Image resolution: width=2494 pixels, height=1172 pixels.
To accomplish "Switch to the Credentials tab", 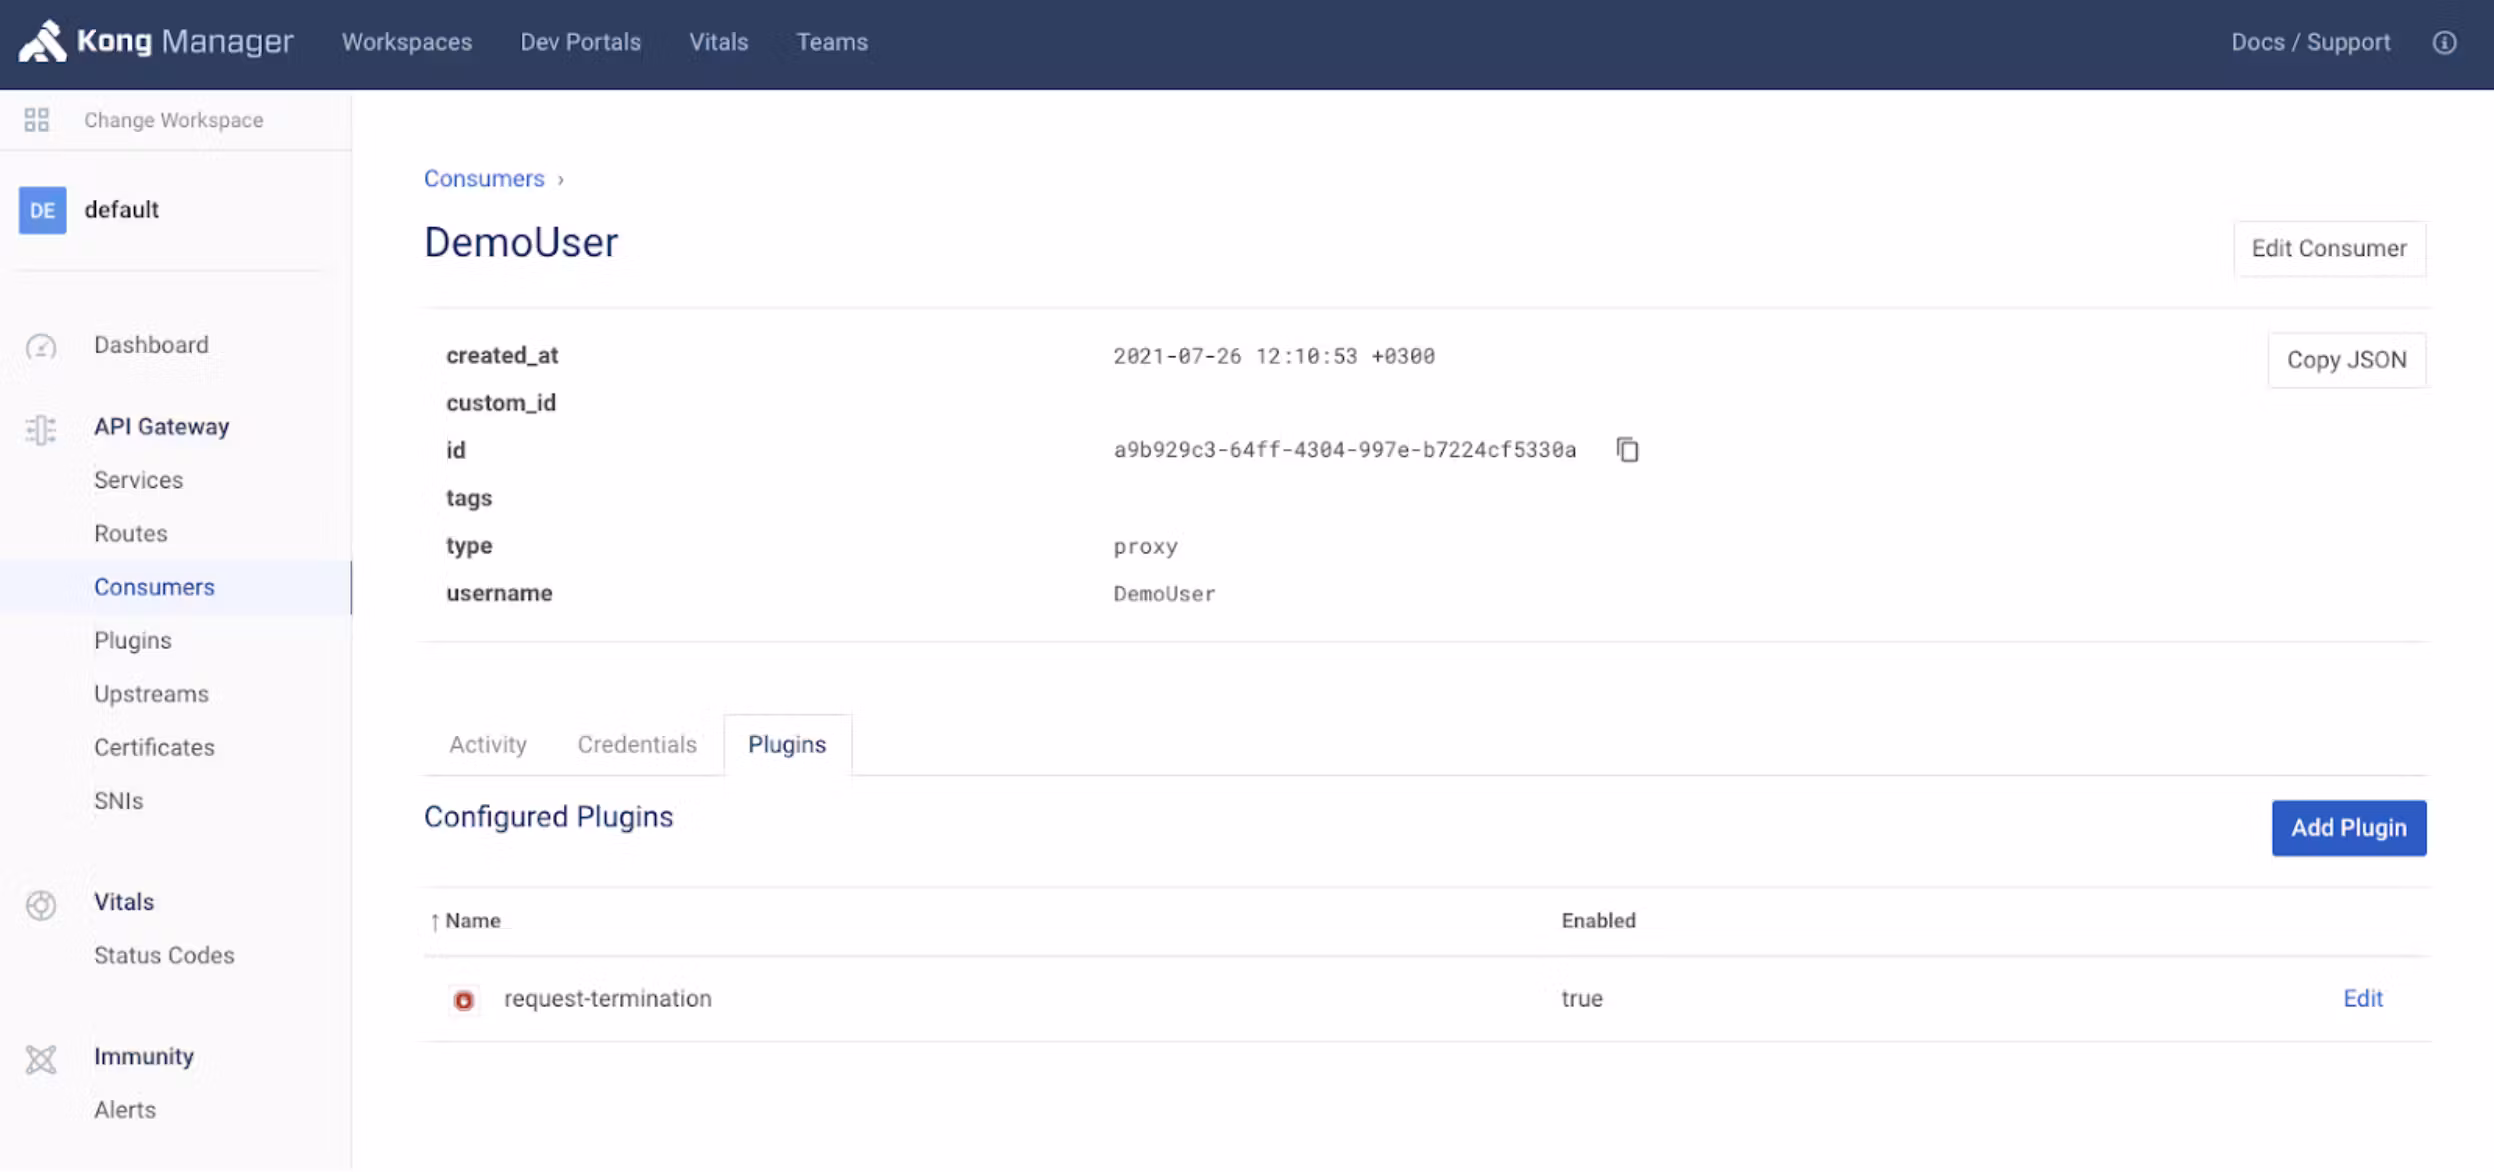I will (x=637, y=745).
